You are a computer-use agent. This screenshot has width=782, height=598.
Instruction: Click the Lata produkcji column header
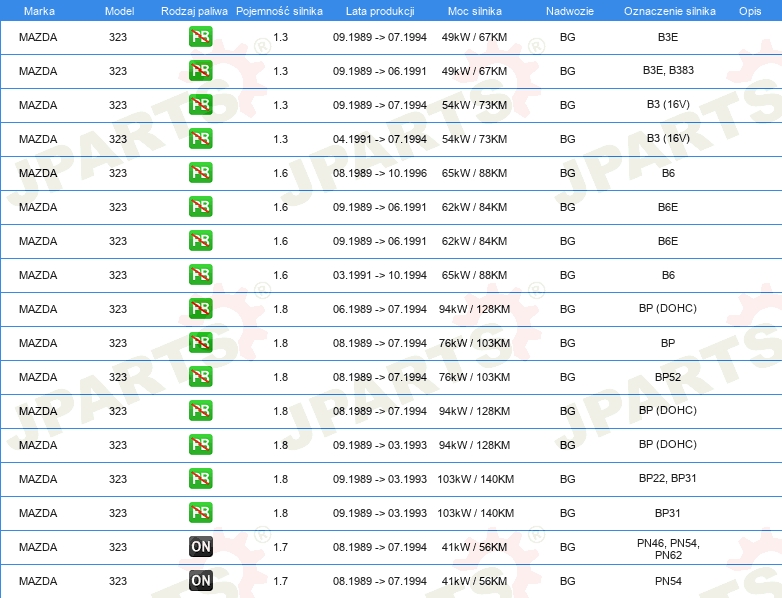[380, 11]
